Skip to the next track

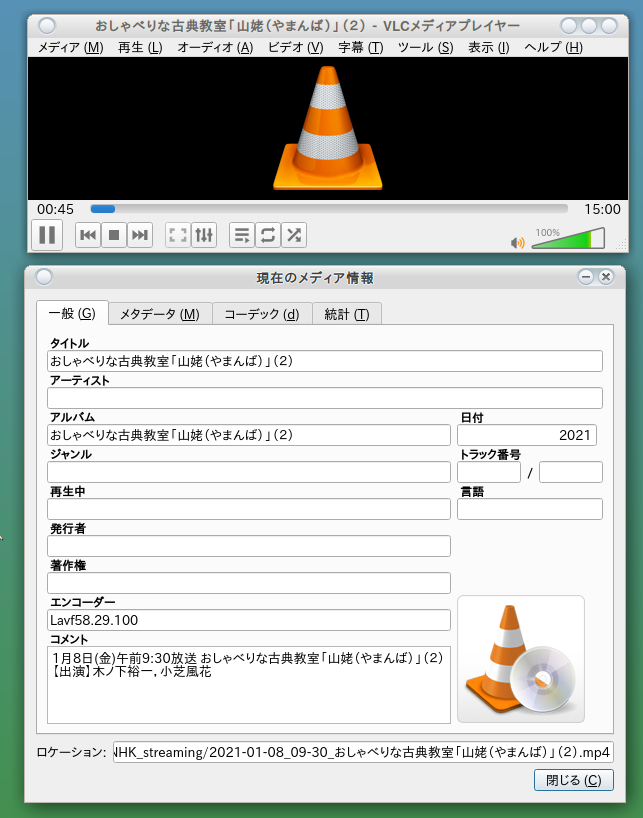(140, 235)
